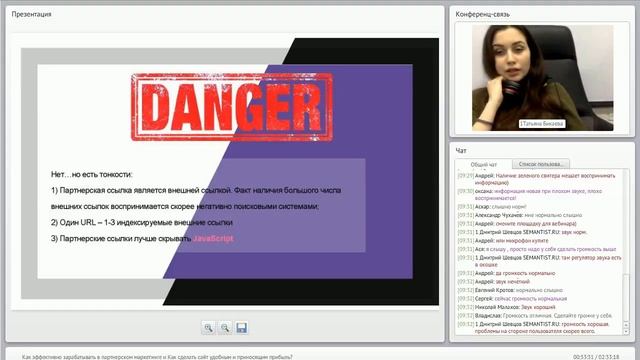
Task: Click the webinar title text in bottom bar
Action: tap(157, 357)
